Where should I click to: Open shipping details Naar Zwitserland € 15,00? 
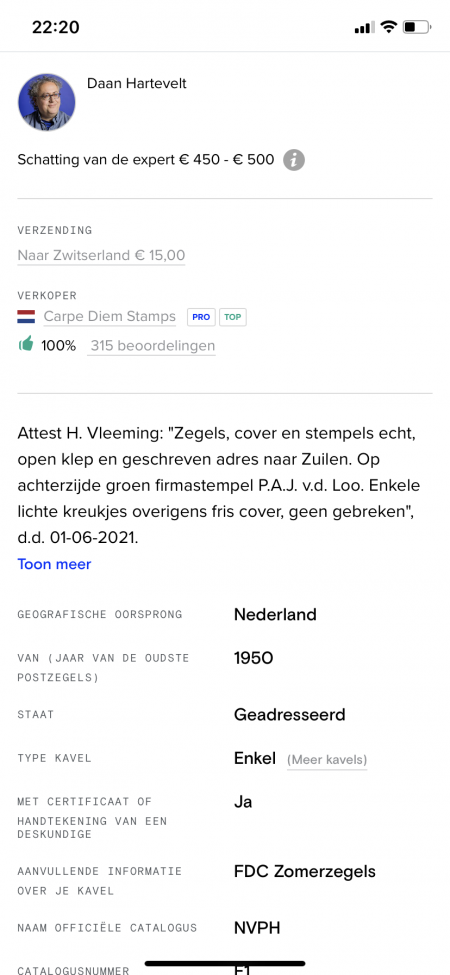(x=101, y=256)
